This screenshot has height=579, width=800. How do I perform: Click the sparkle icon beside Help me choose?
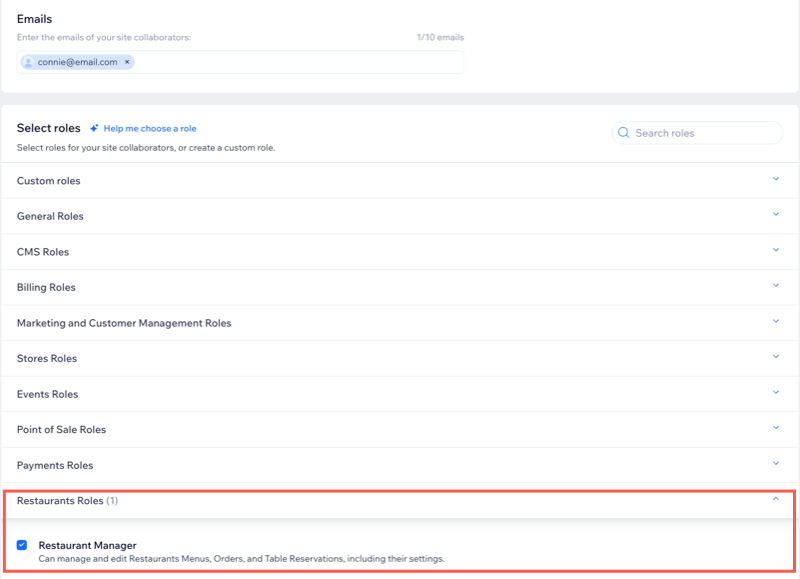[94, 128]
